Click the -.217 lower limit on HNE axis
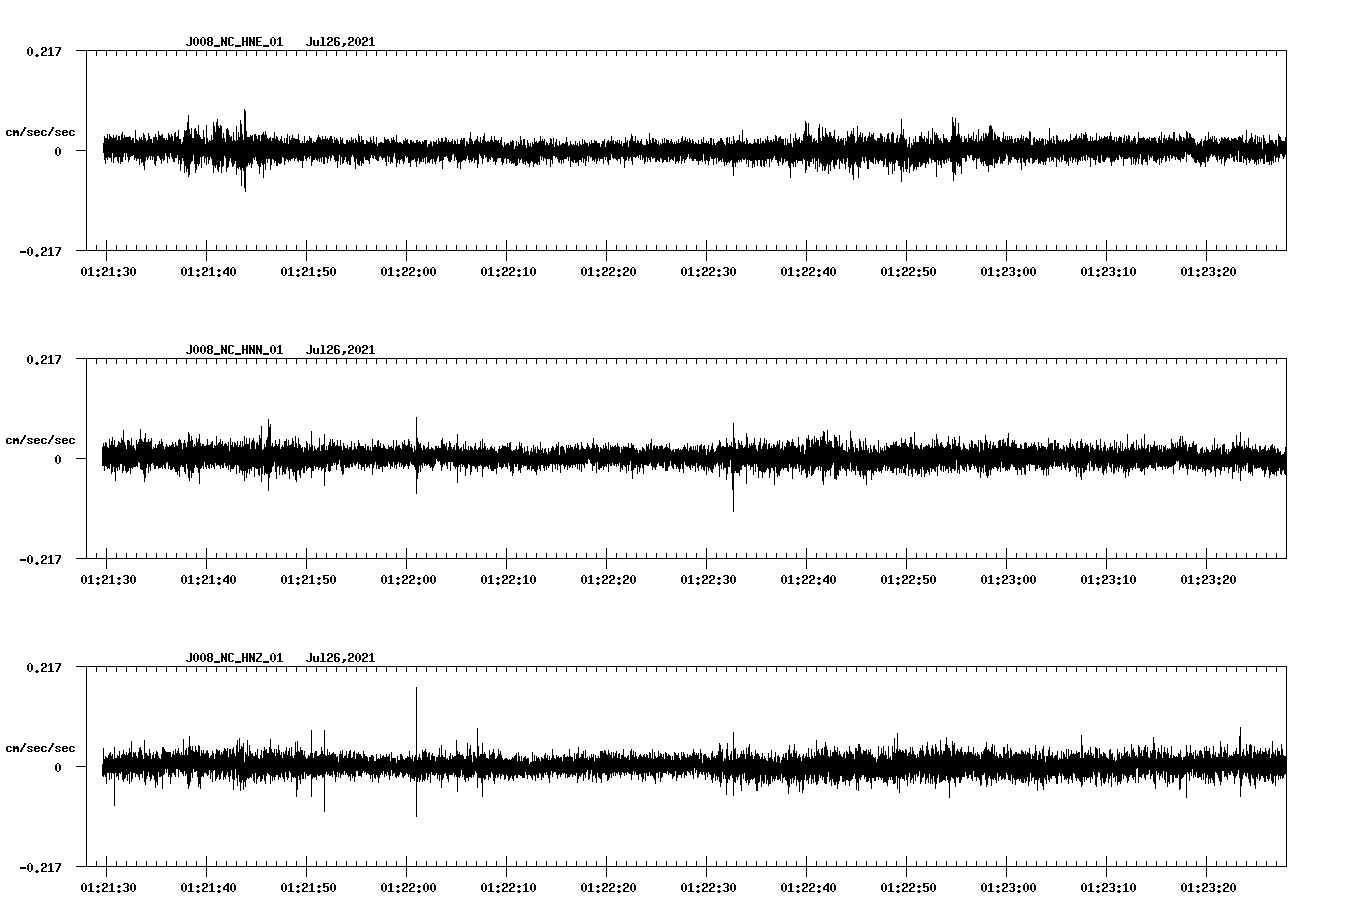Image resolution: width=1358 pixels, height=924 pixels. pos(40,251)
